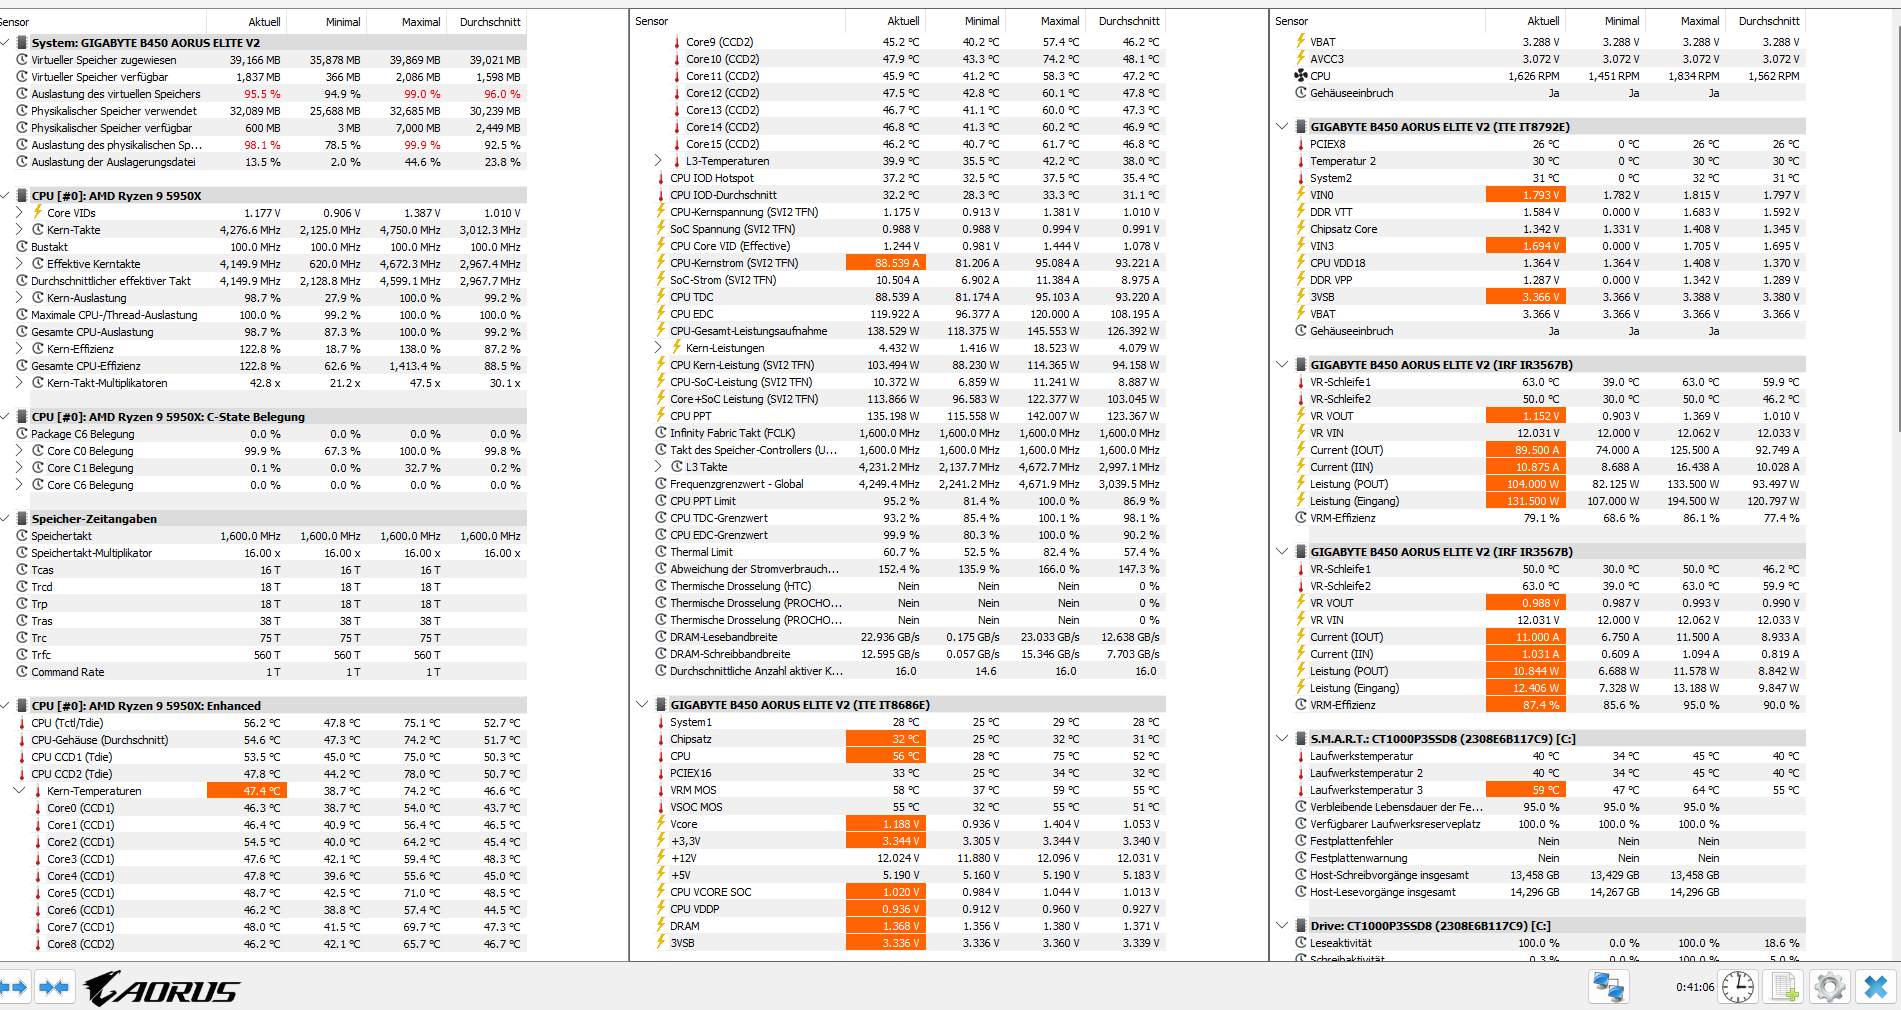Screen dimensions: 1901x1010
Task: Click the thermometer icon beside PCIEX8
Action: [1301, 144]
